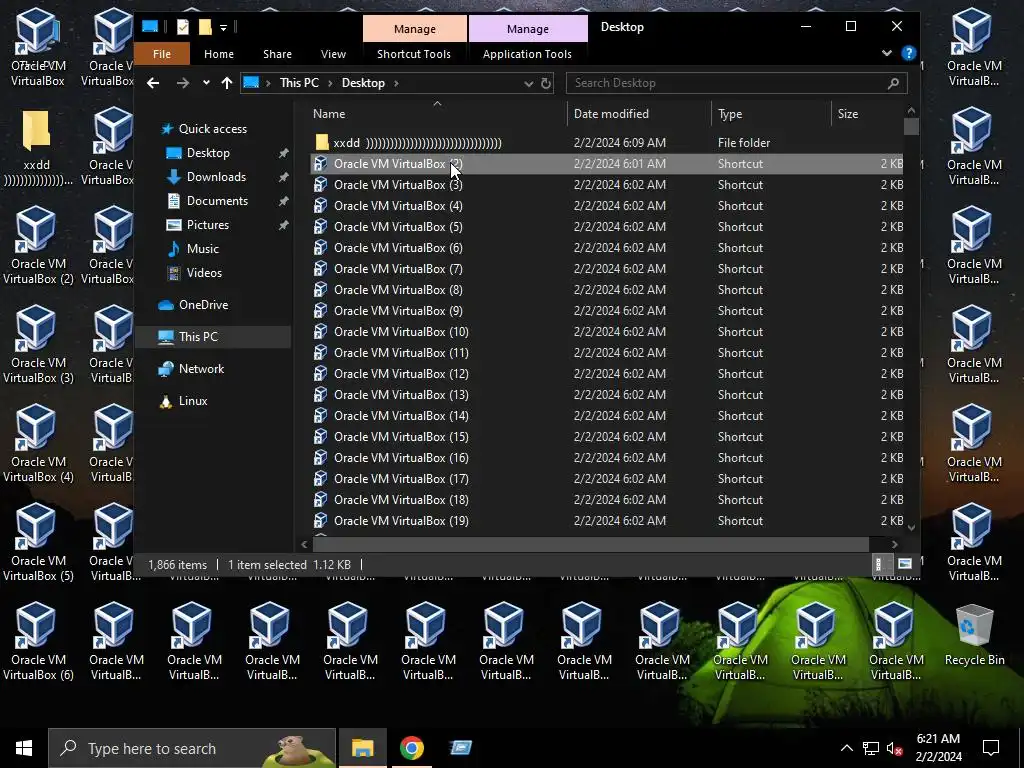1024x768 pixels.
Task: Select Oracle VM VirtualBox (7) file row
Action: click(x=607, y=268)
